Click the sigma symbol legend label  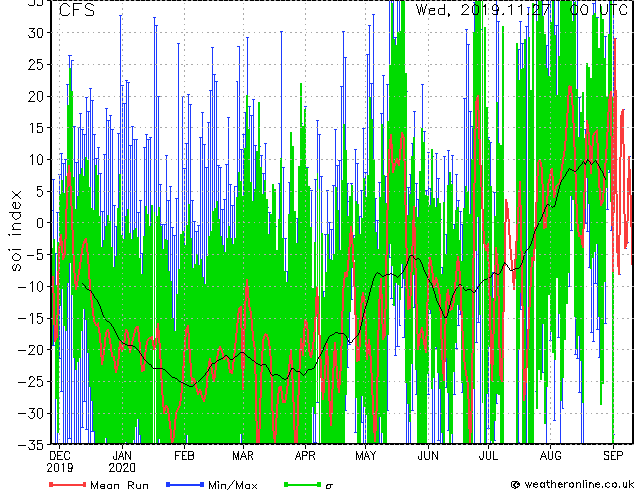point(329,485)
